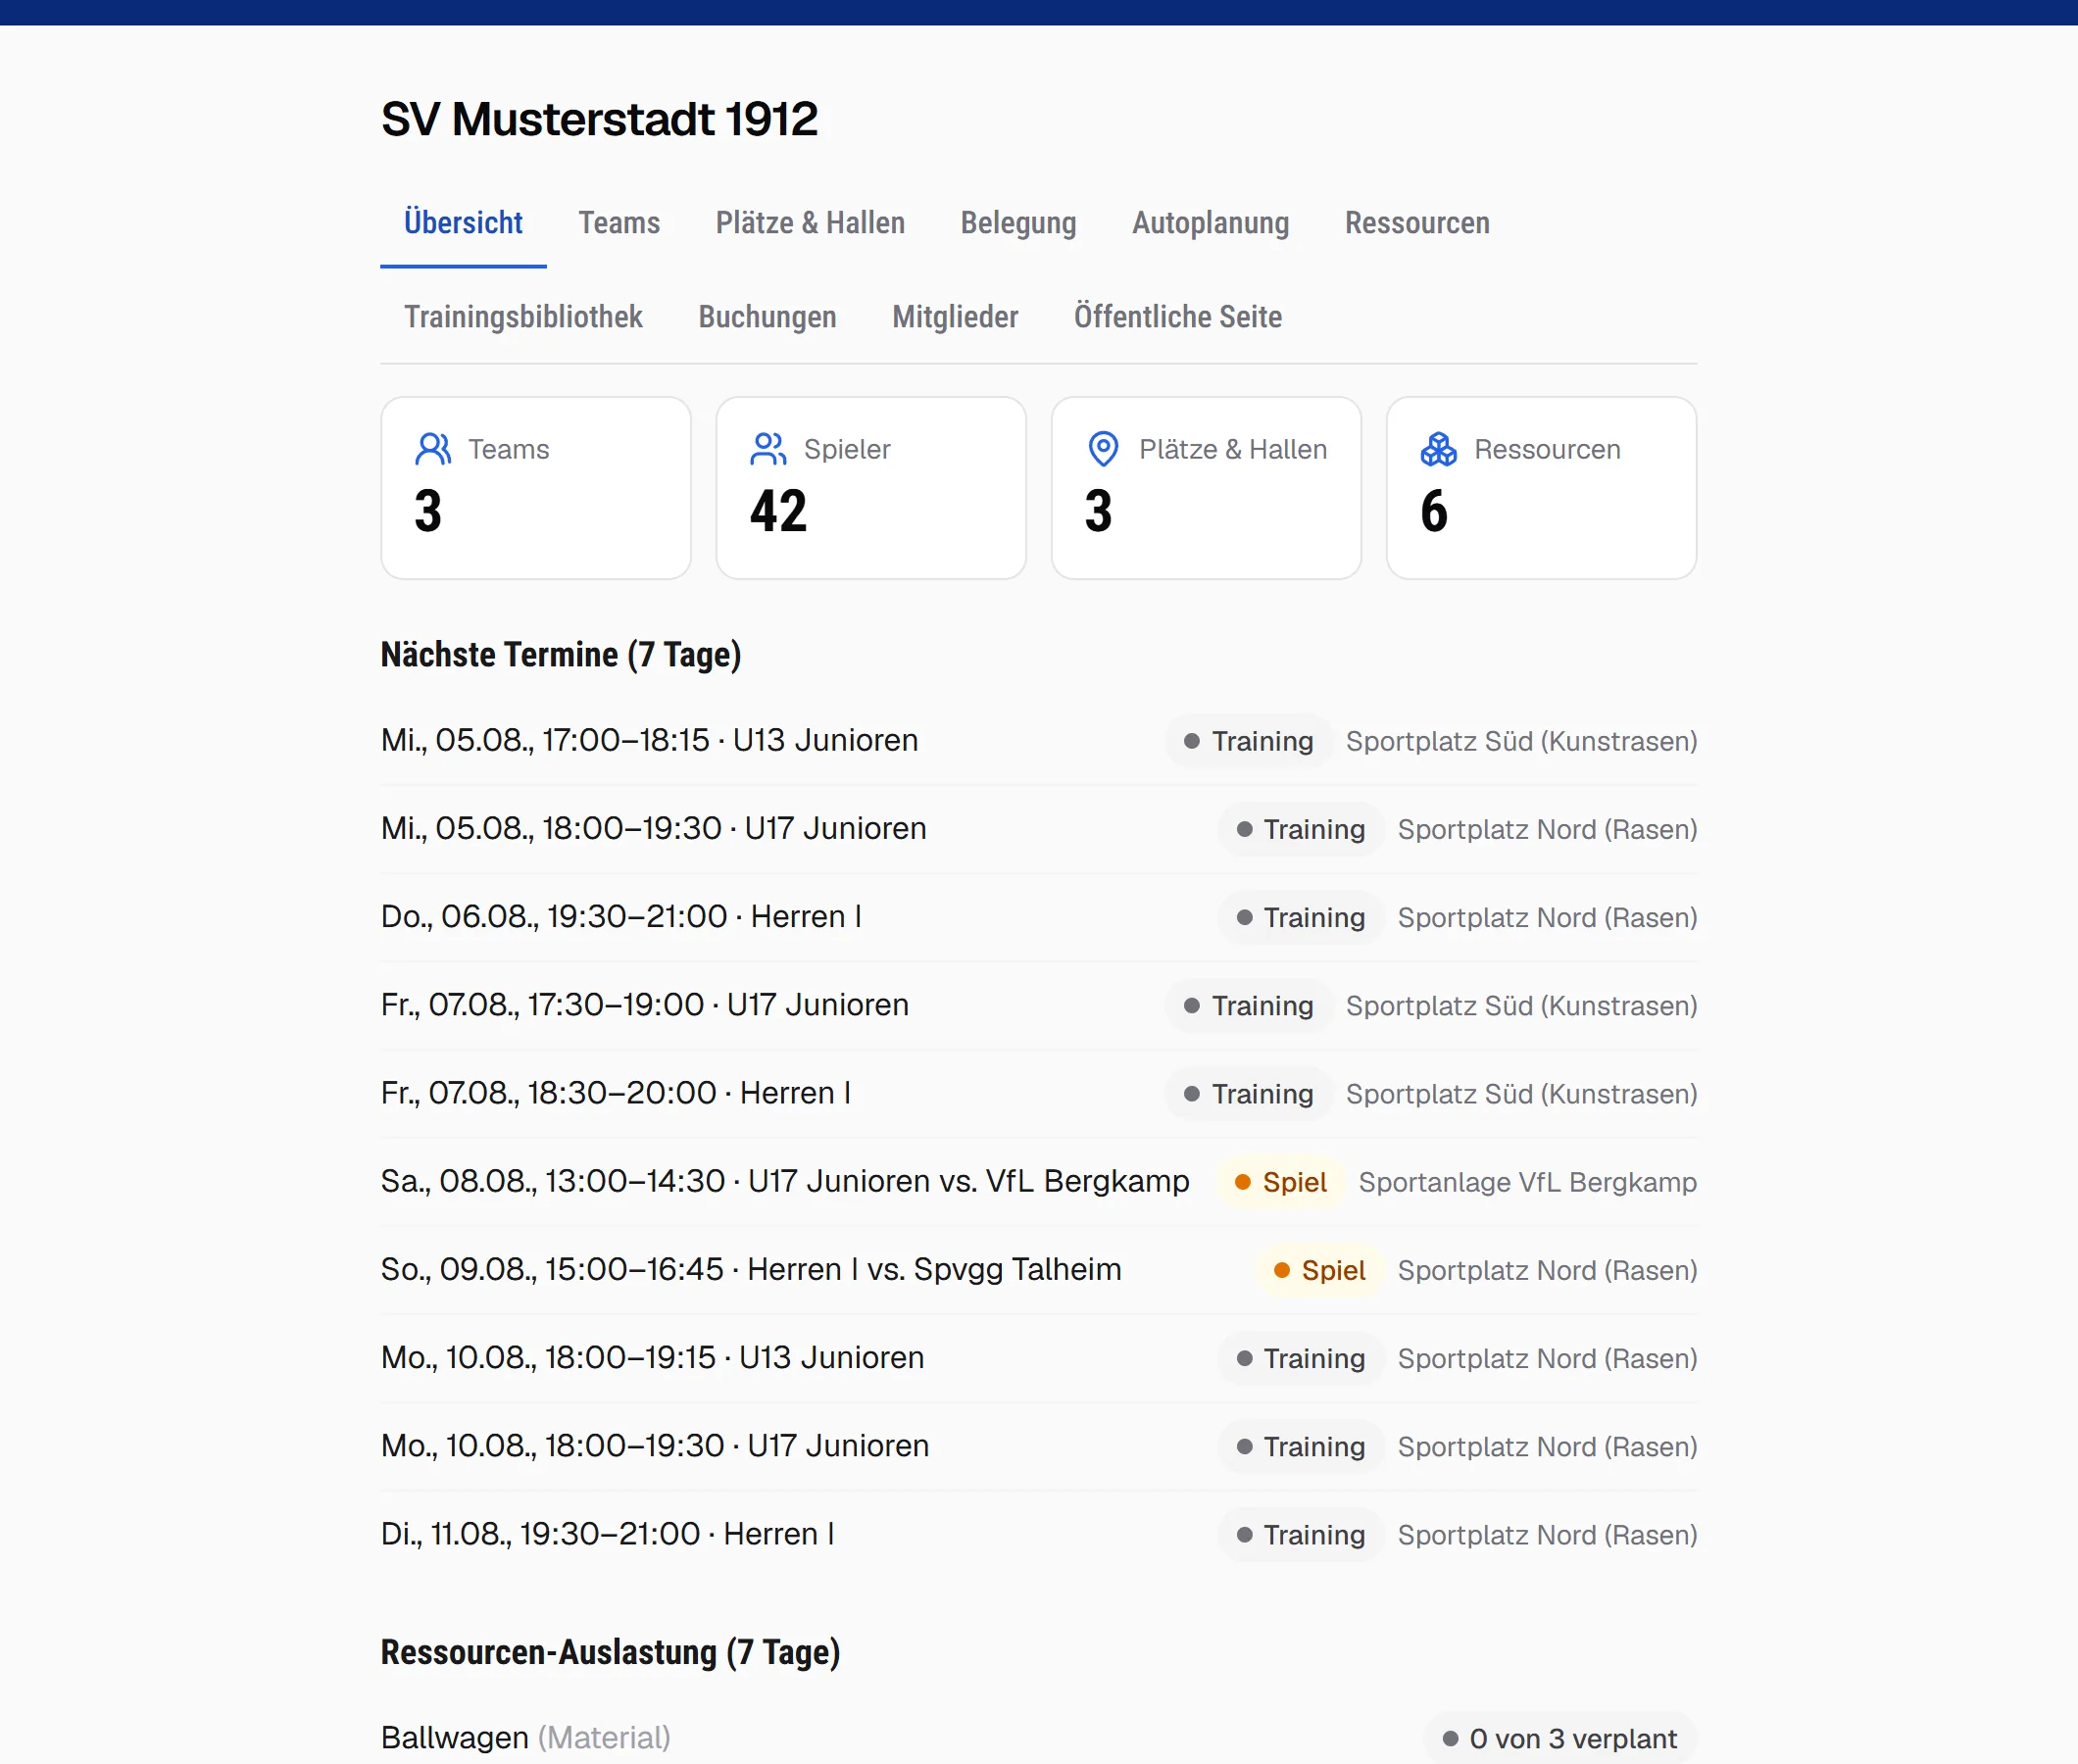The image size is (2078, 1764).
Task: Switch to the Plätze & Hallen tab
Action: click(810, 222)
